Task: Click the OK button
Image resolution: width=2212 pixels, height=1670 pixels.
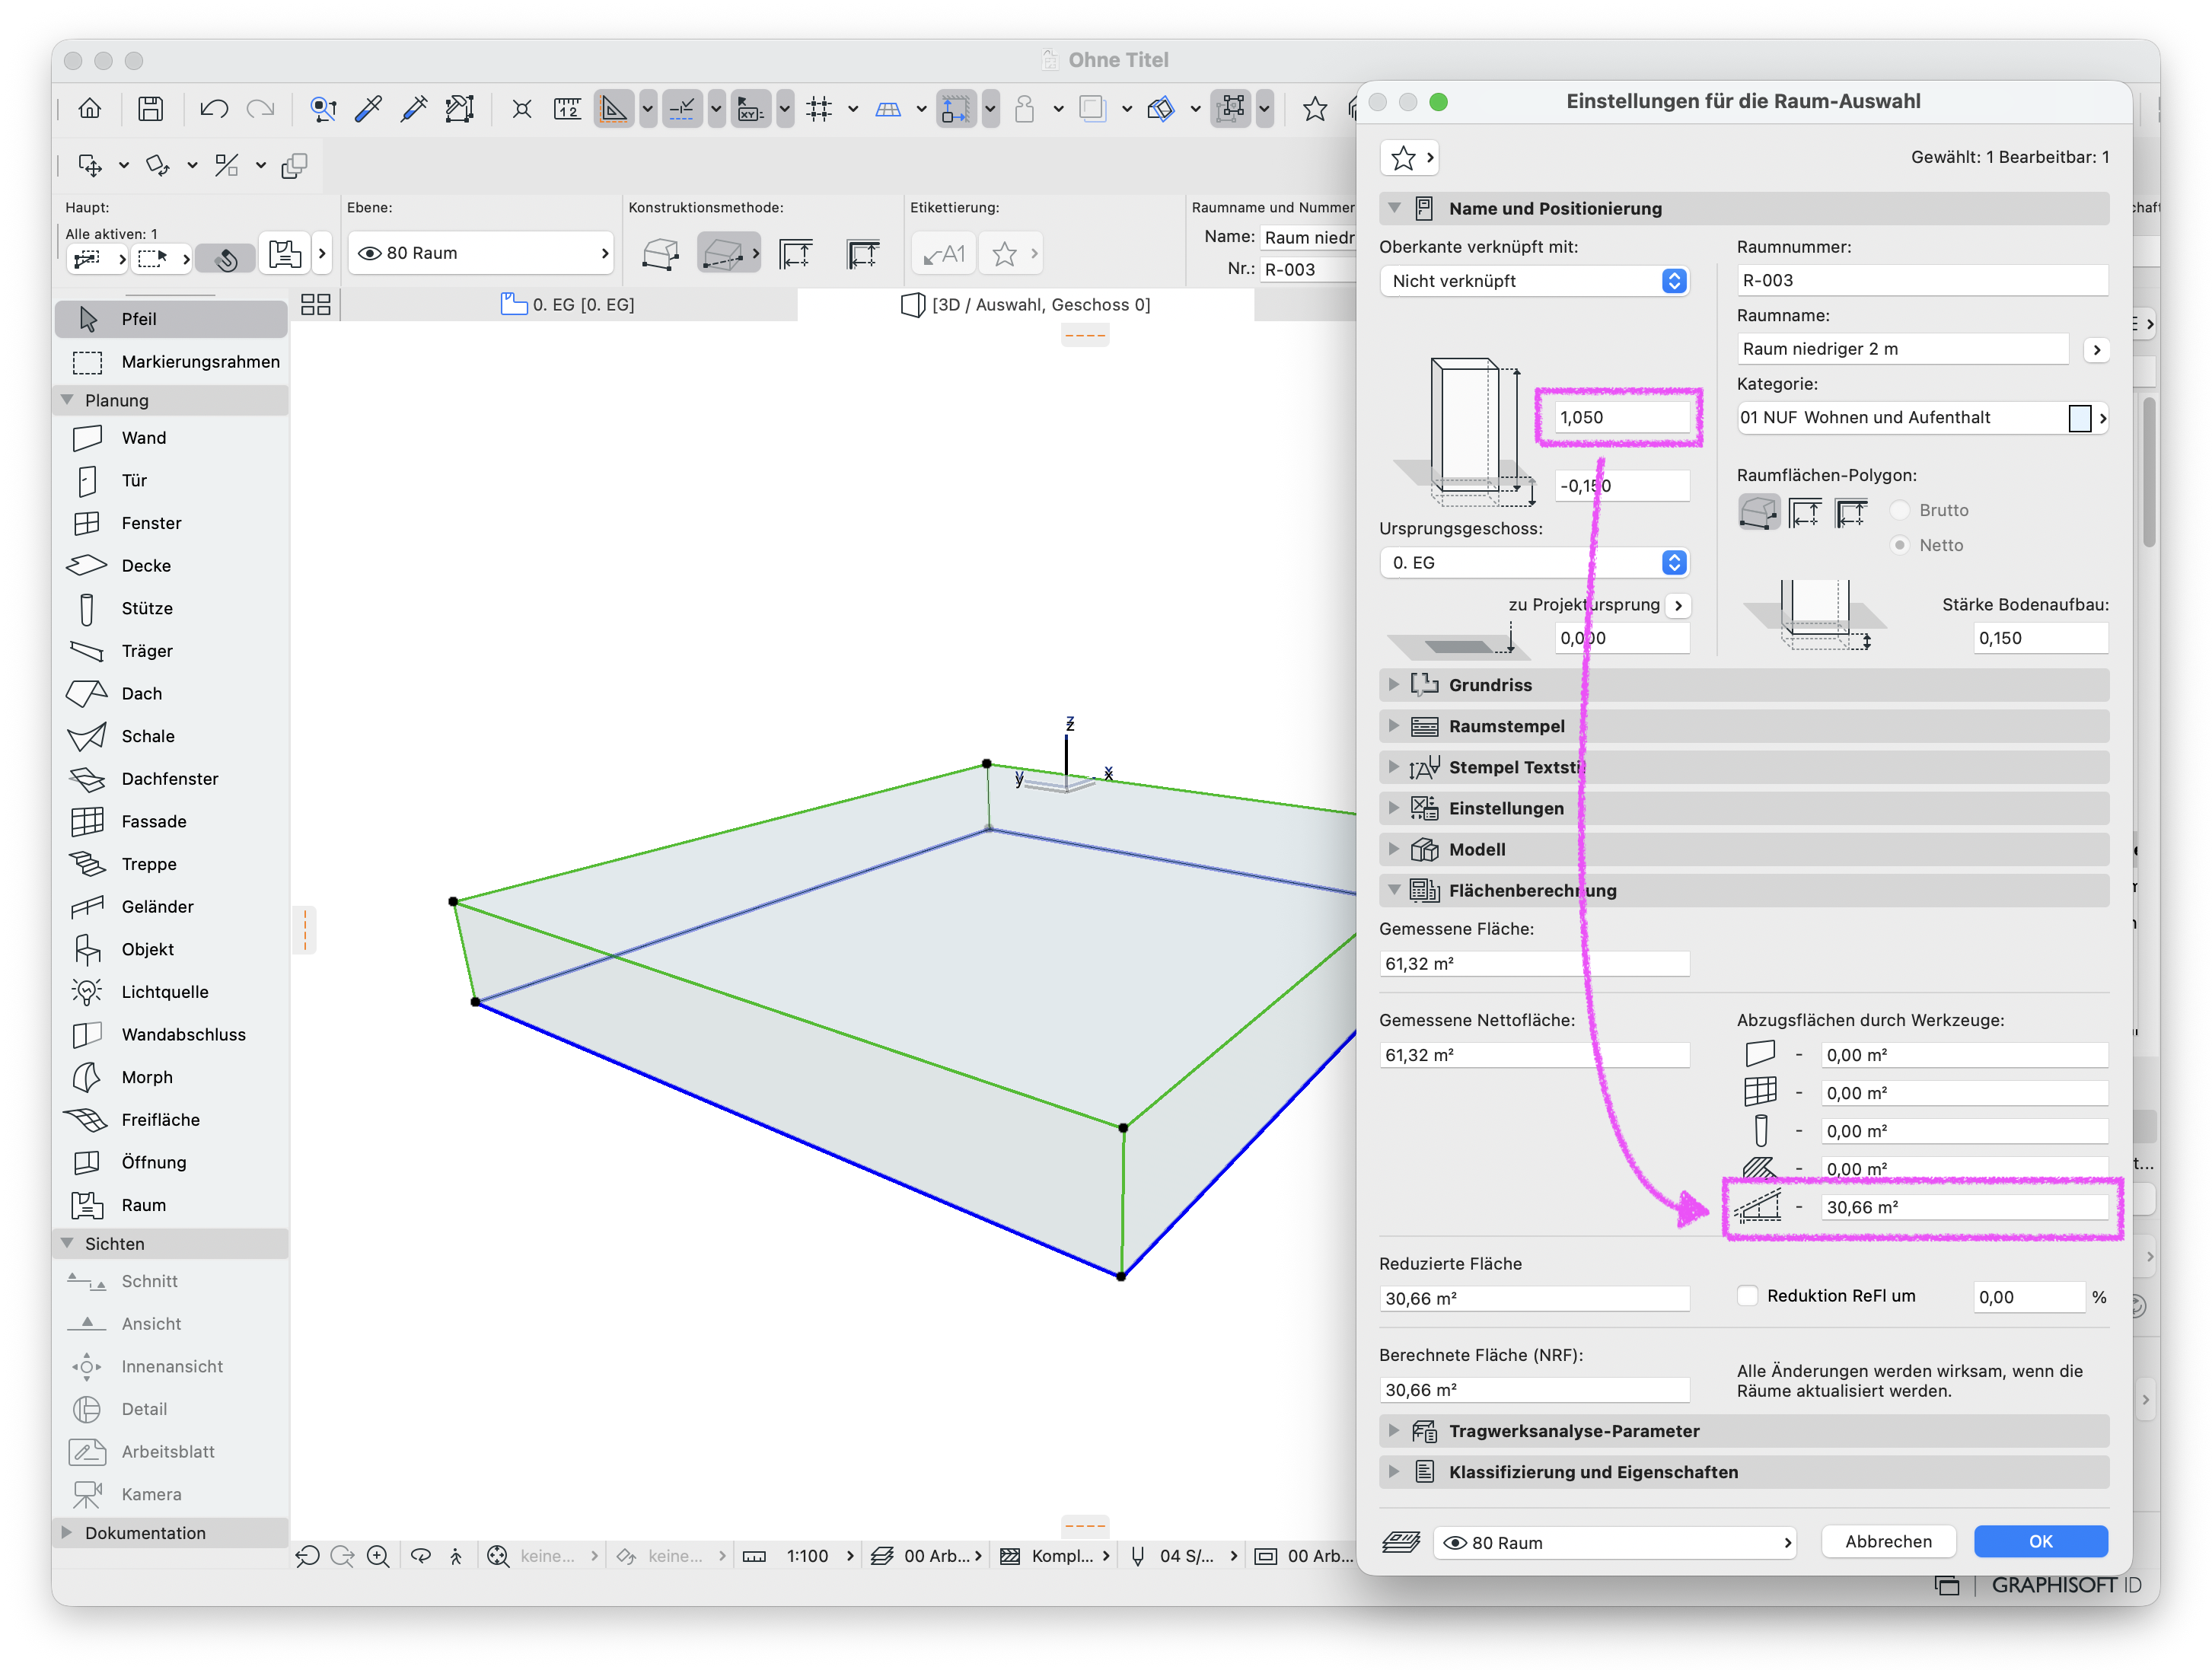Action: click(2040, 1542)
